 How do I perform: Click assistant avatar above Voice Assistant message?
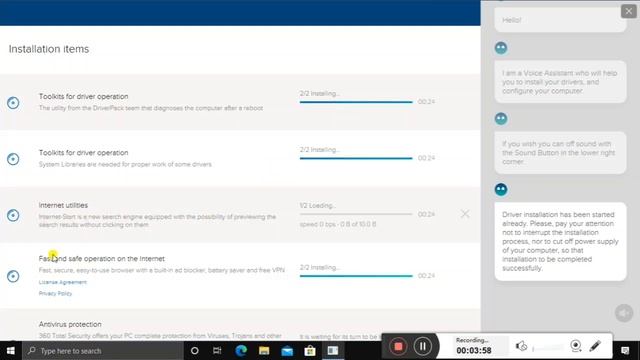(501, 48)
